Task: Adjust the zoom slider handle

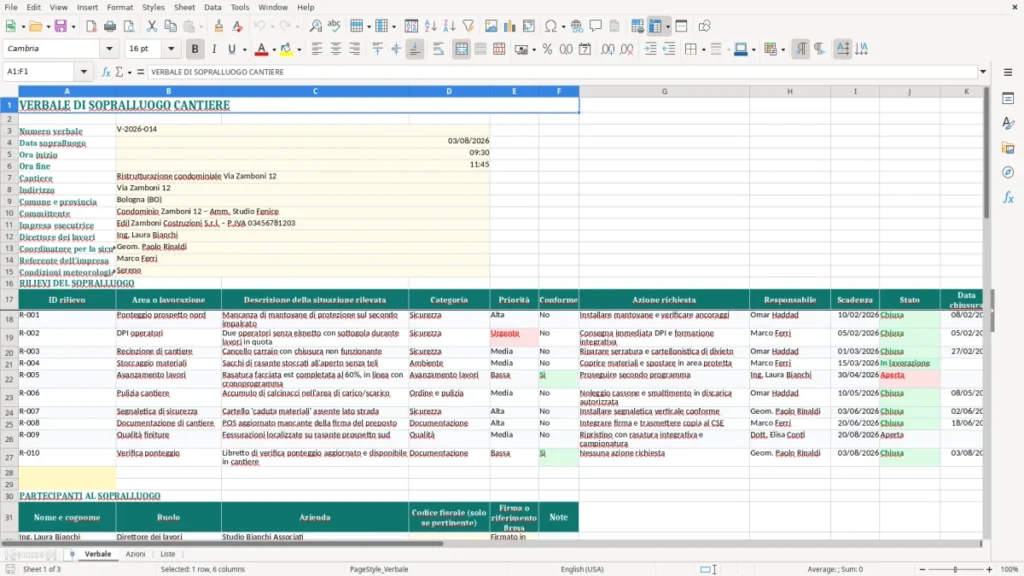Action: click(955, 569)
